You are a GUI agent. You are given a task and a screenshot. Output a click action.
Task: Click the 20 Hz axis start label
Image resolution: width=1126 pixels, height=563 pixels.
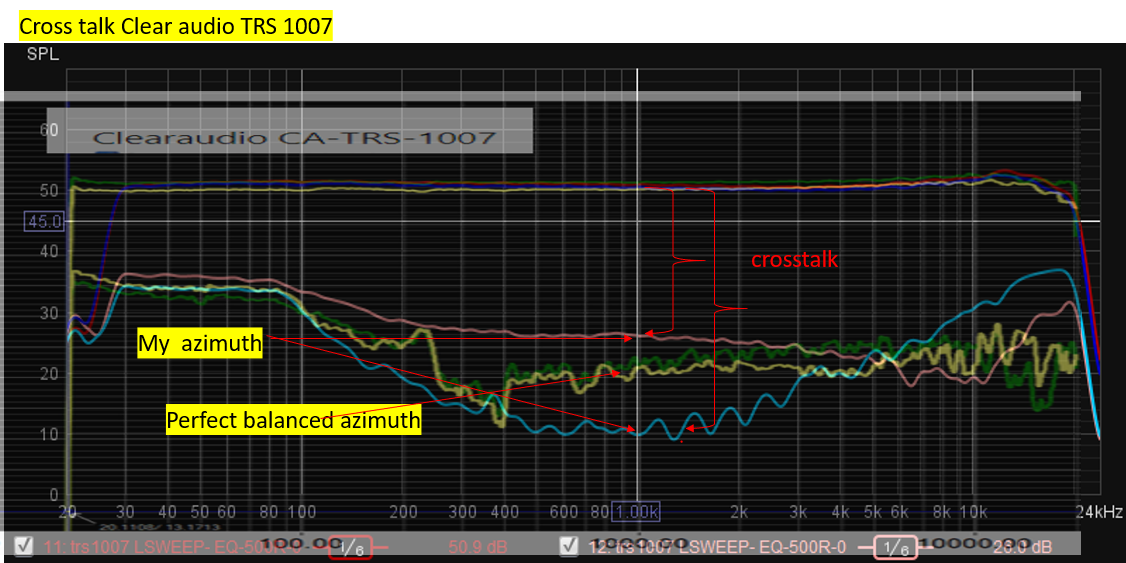coord(66,512)
